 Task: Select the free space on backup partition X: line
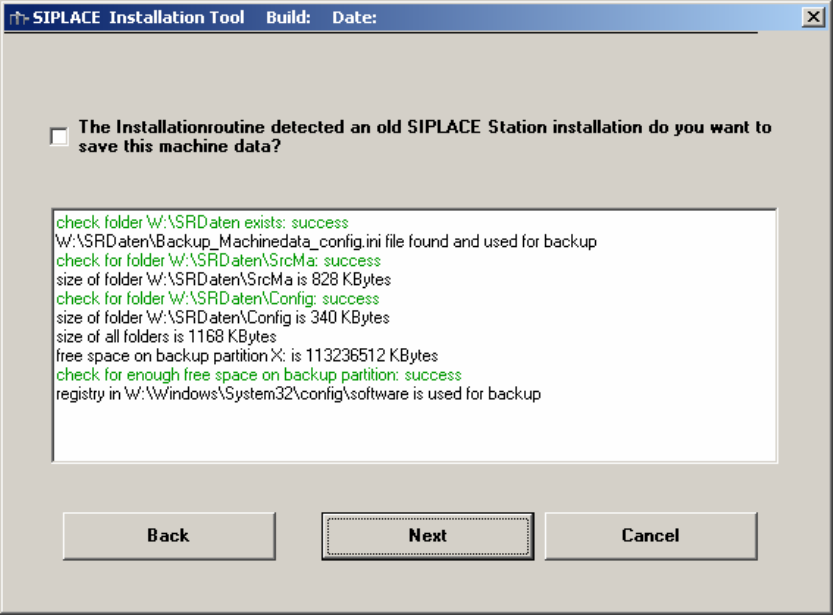[x=247, y=356]
